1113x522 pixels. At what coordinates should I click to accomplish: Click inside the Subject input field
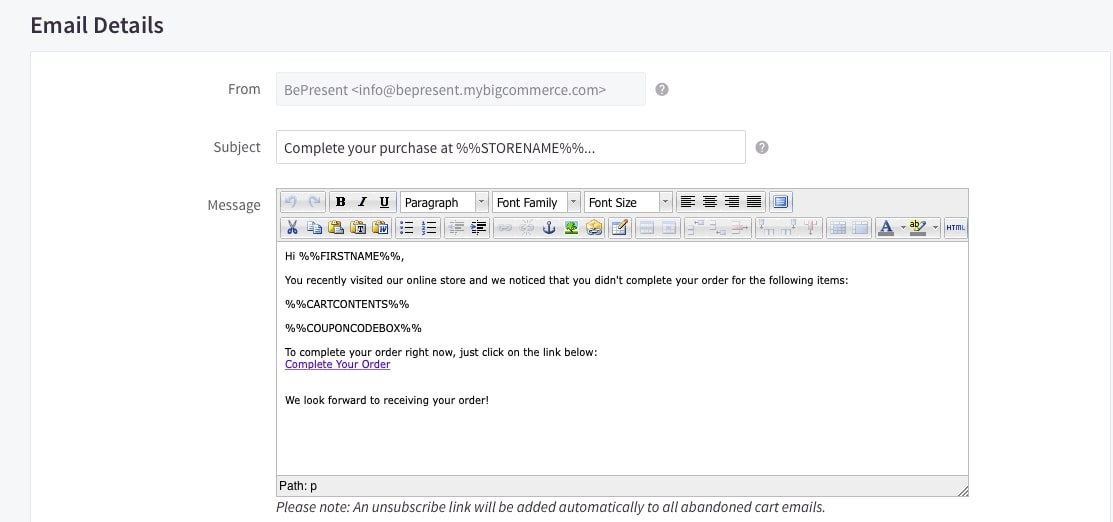point(510,147)
